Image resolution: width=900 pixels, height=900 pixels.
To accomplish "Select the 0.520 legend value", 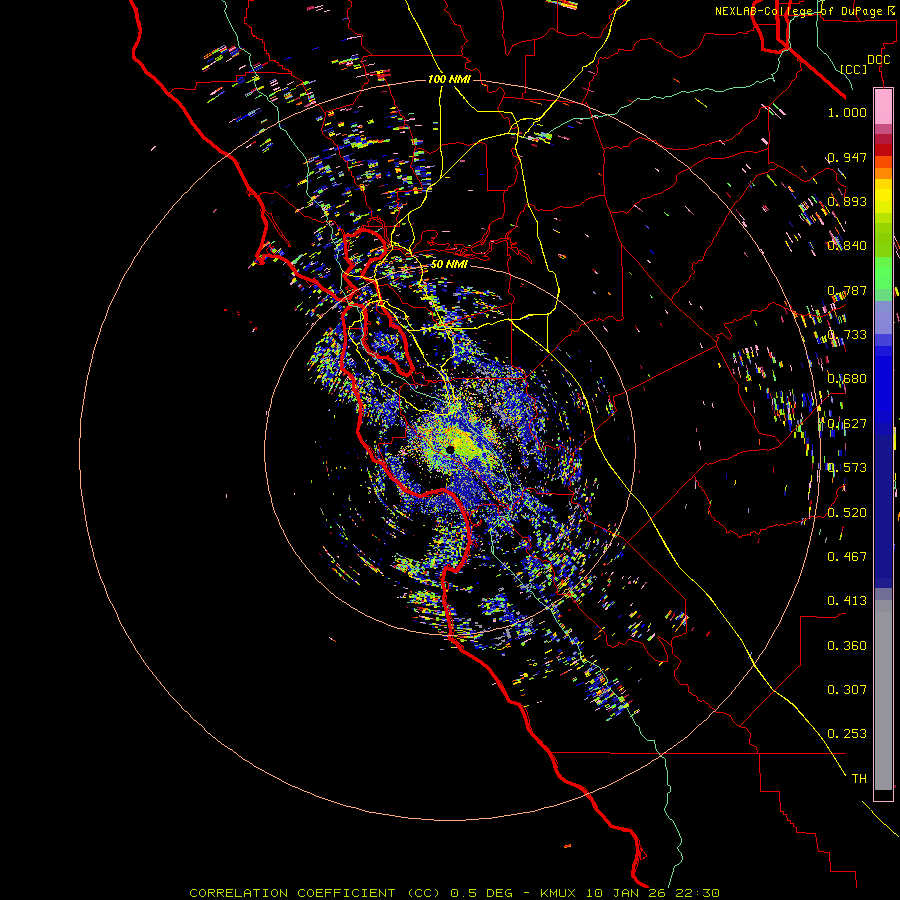I will click(x=847, y=512).
